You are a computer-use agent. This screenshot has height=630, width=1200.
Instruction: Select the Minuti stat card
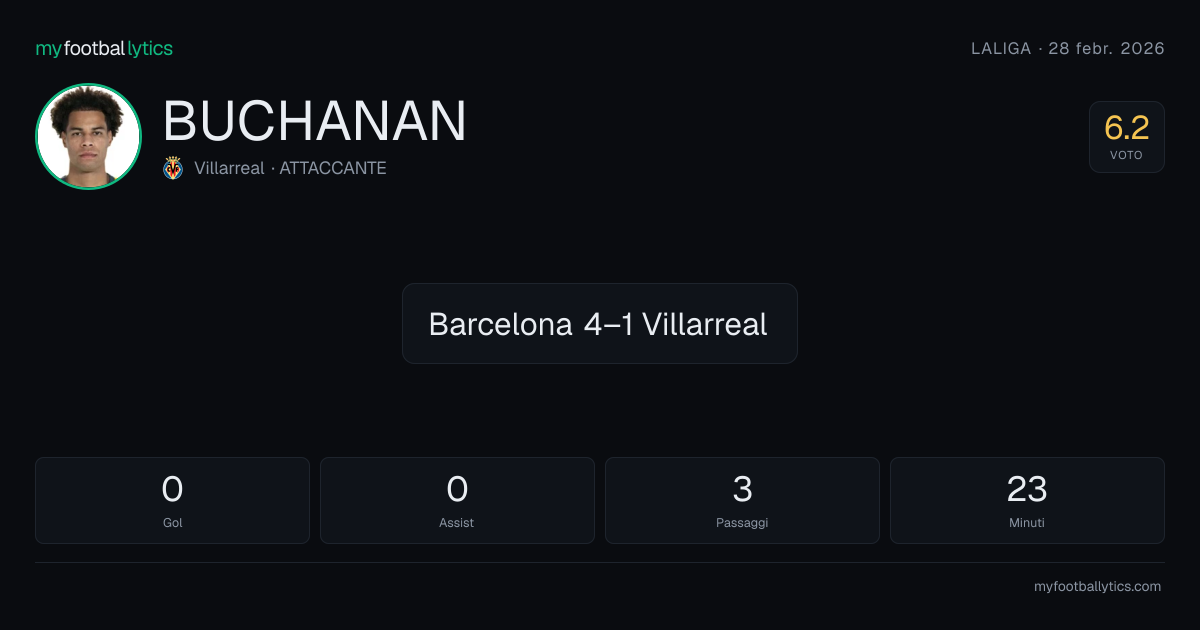(1027, 500)
